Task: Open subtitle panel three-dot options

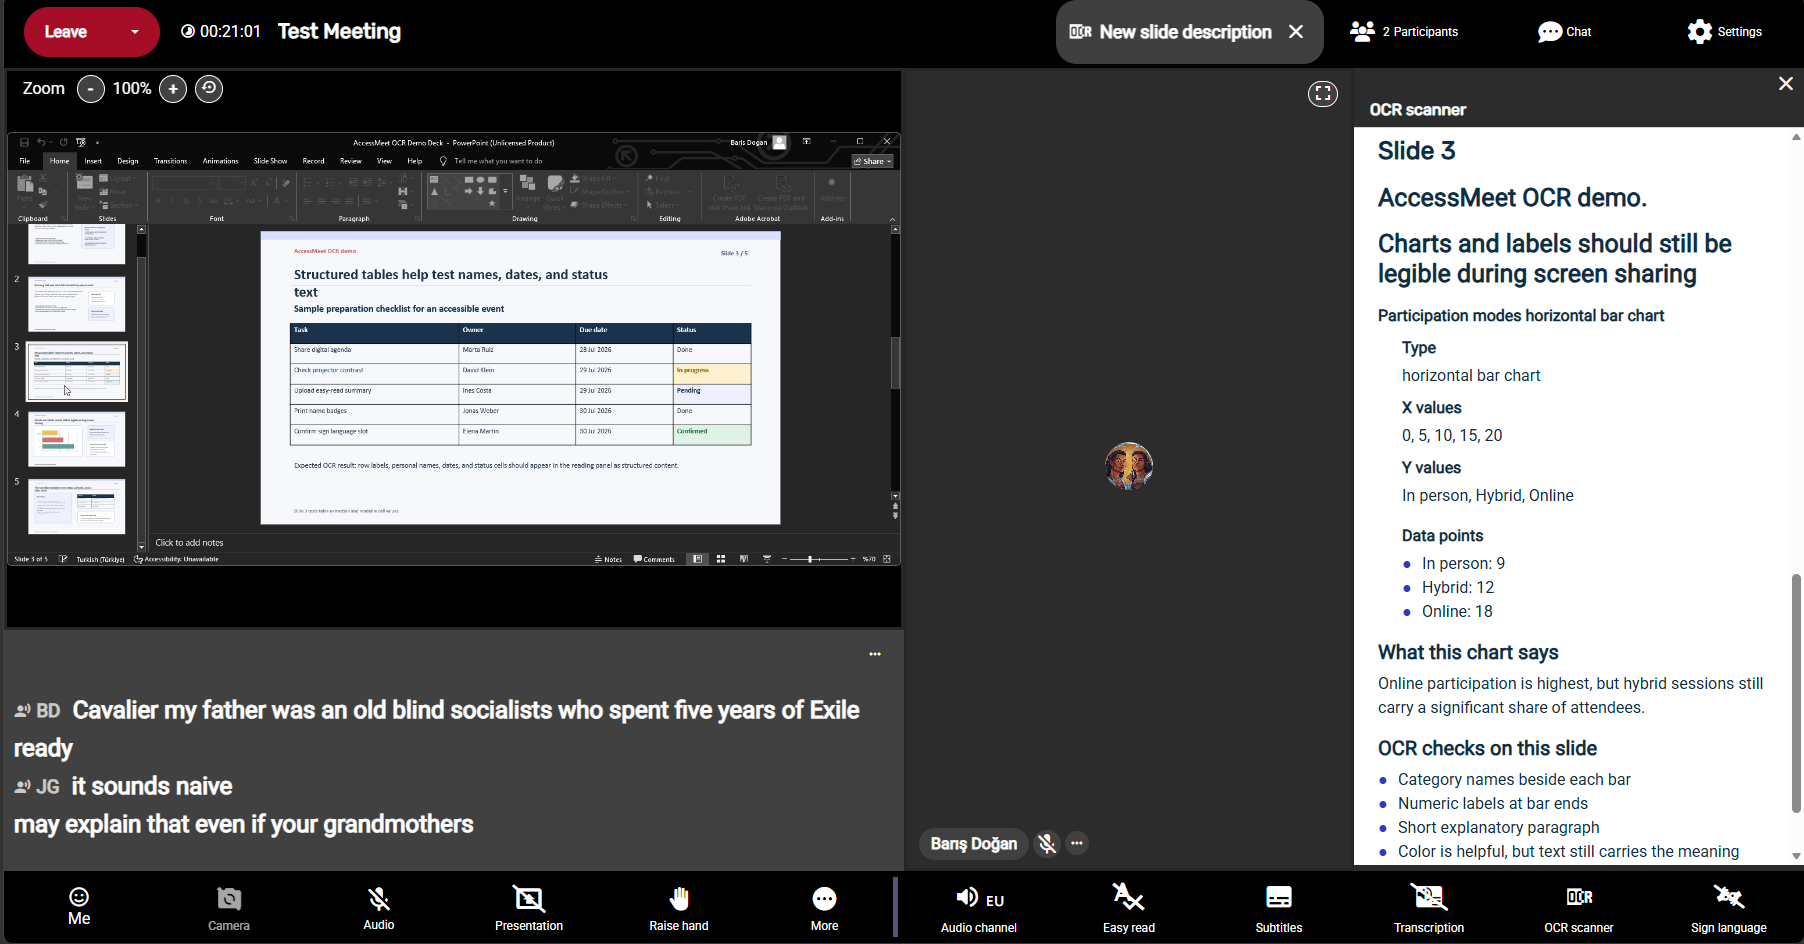Action: pos(875,654)
